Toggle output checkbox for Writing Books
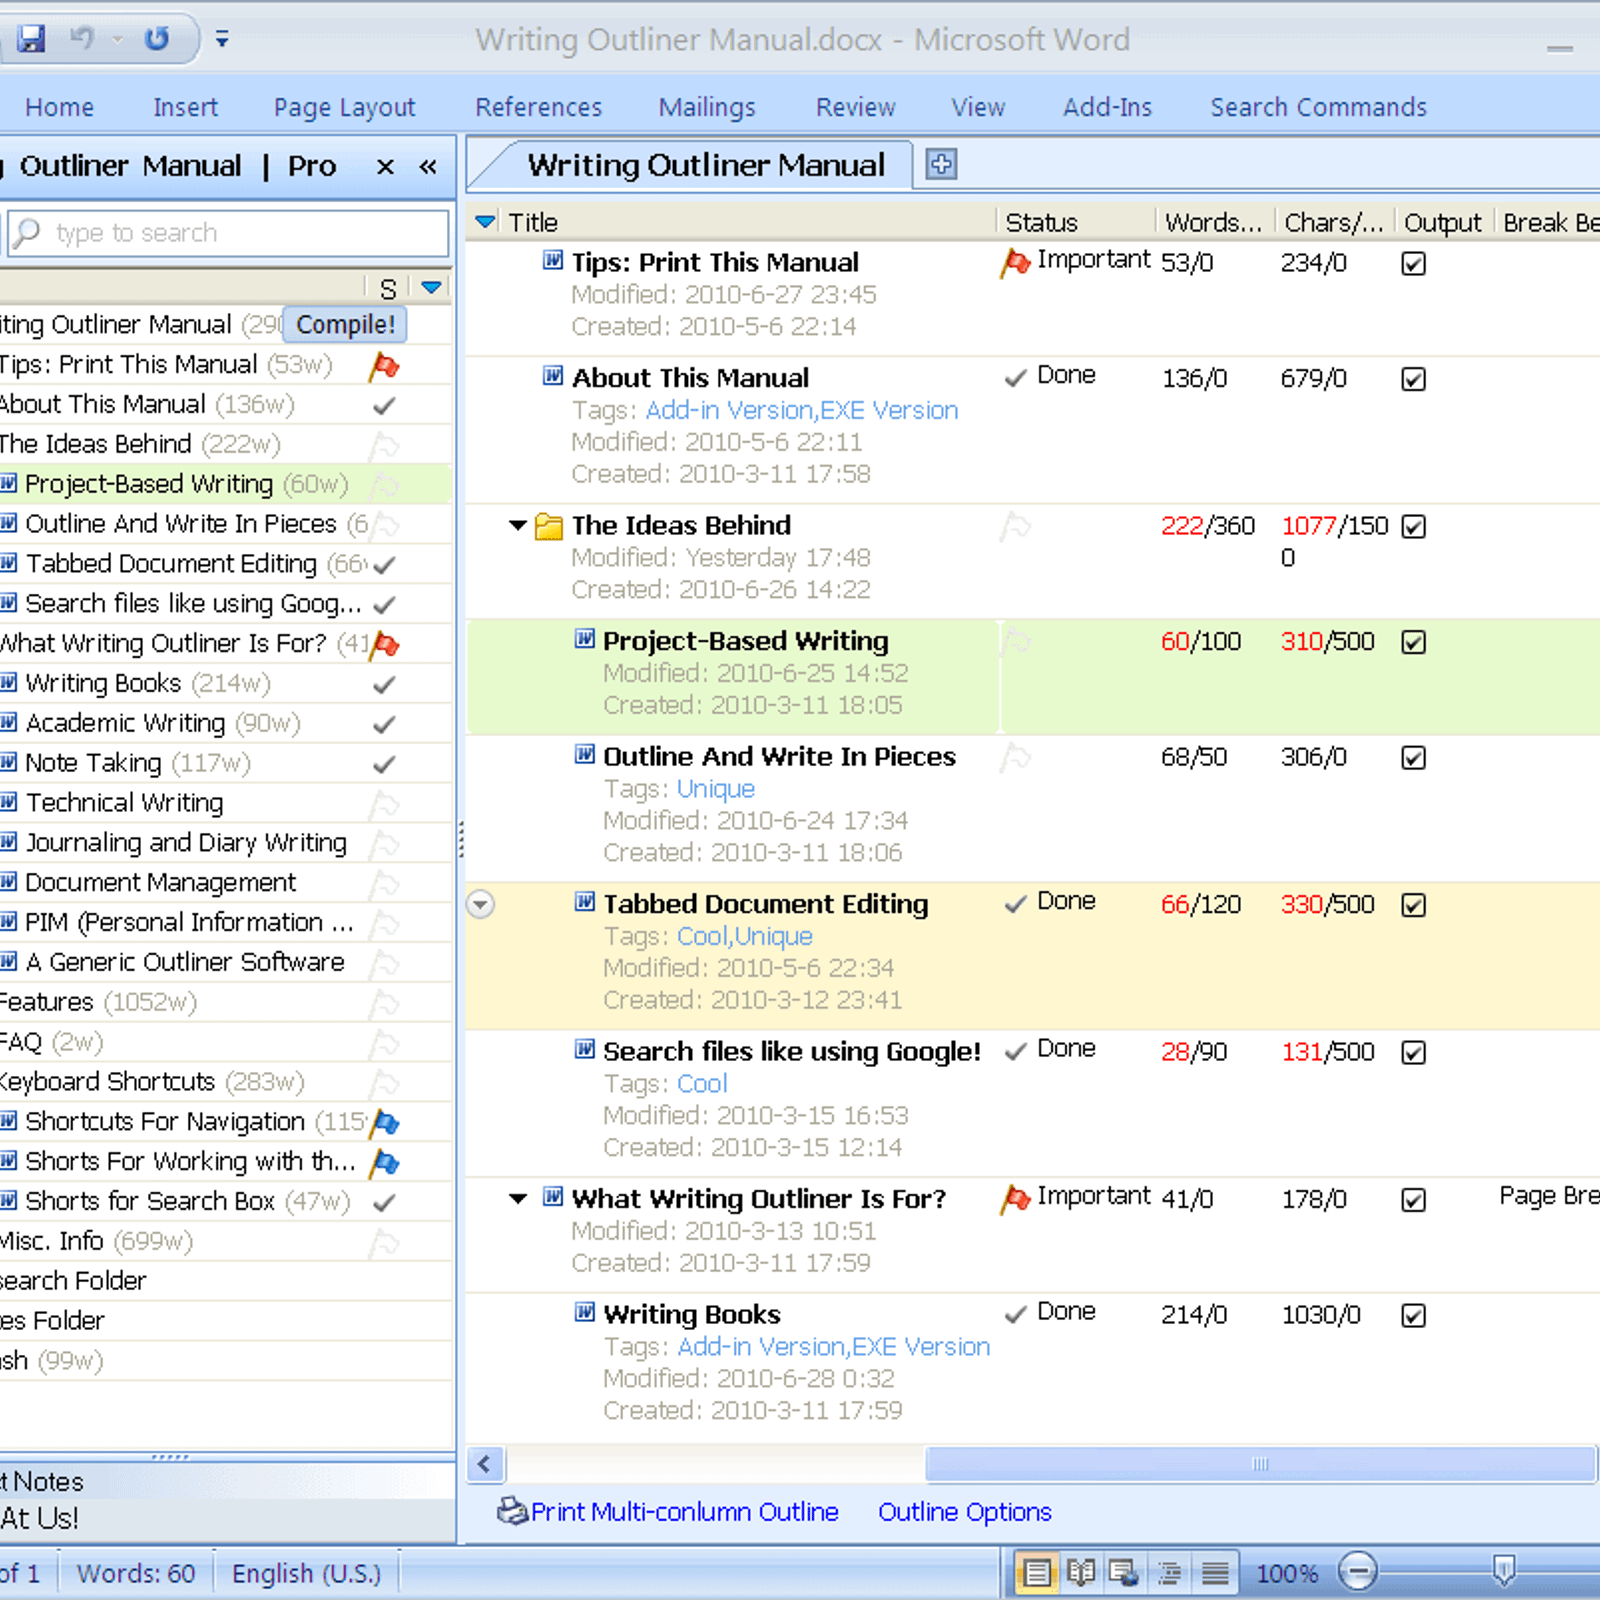Image resolution: width=1600 pixels, height=1600 pixels. (x=1413, y=1316)
